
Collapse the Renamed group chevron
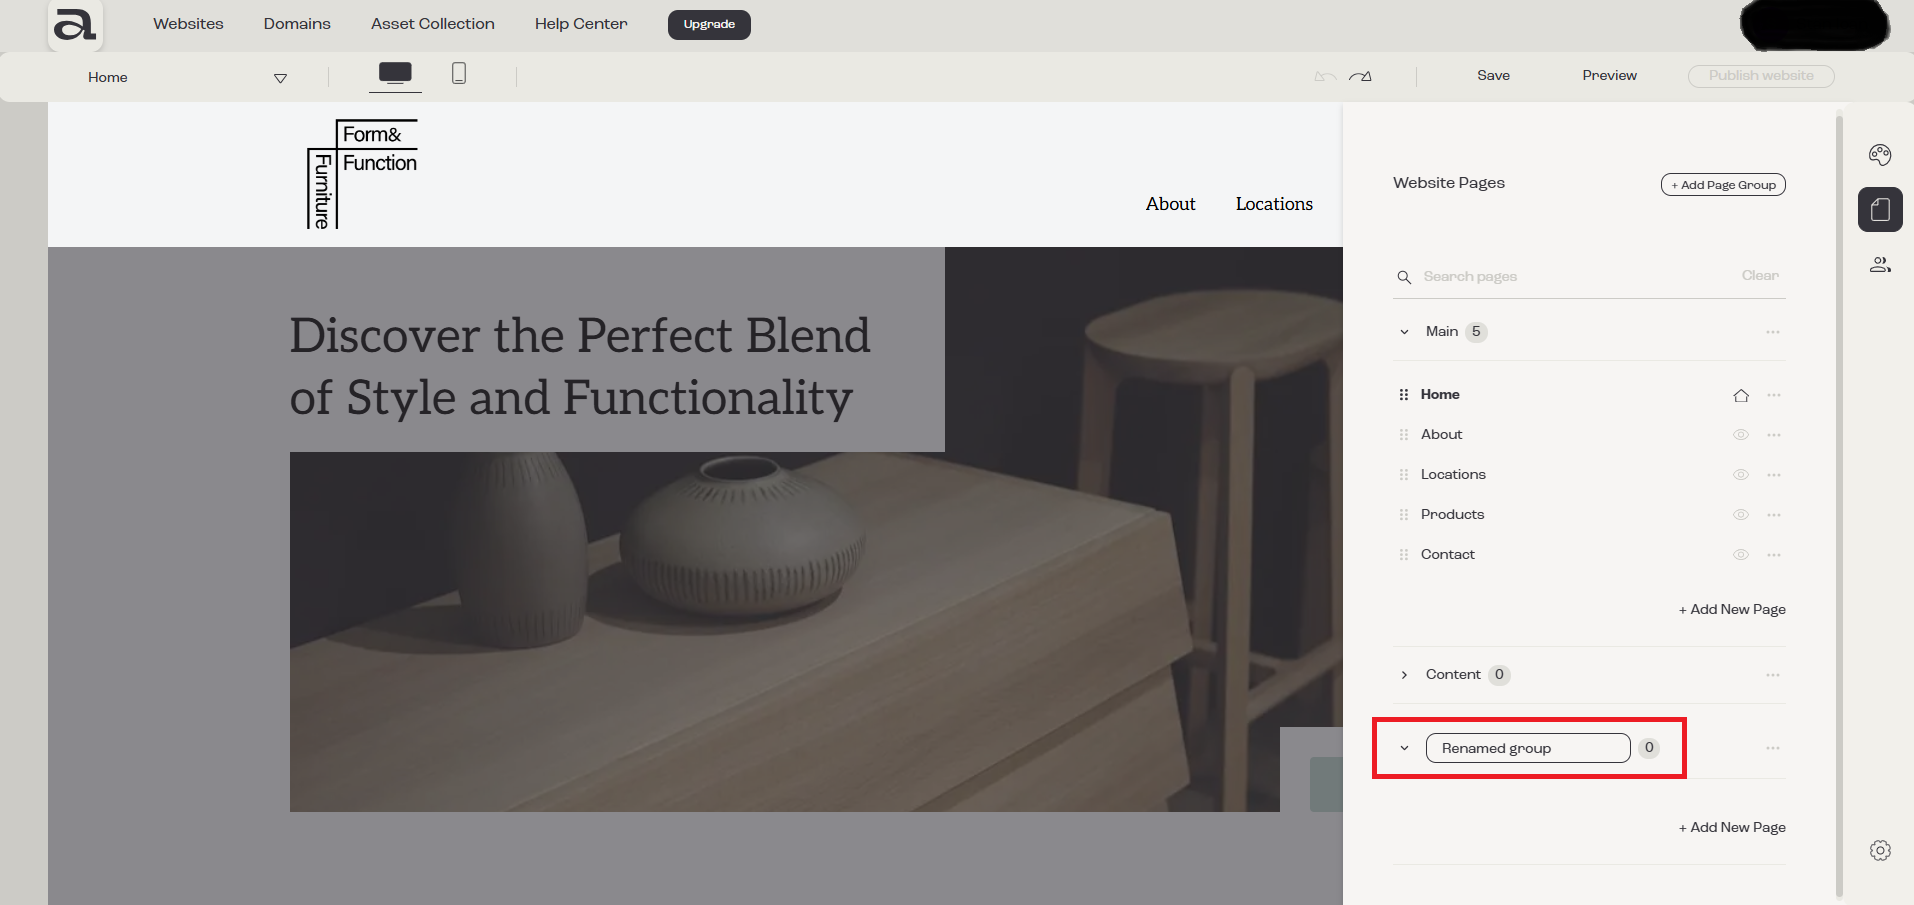(1404, 748)
